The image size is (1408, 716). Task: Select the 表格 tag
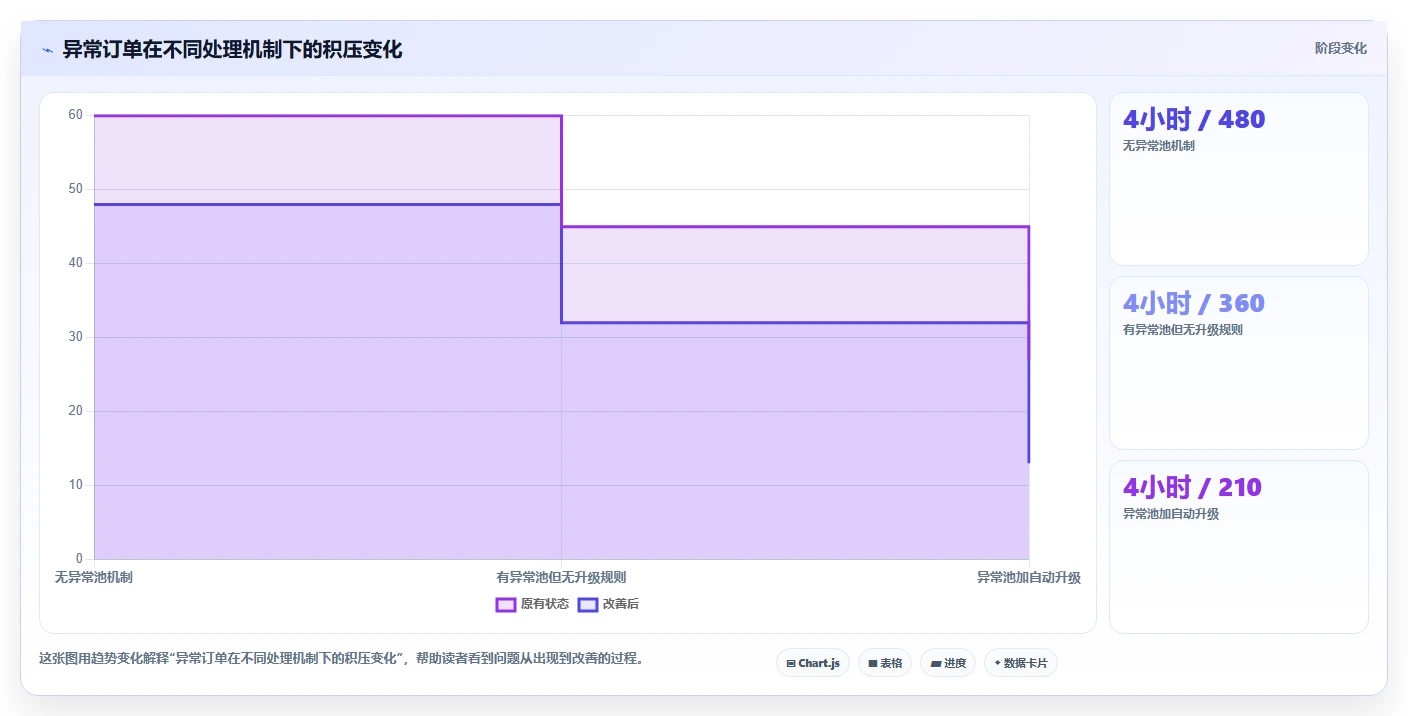pyautogui.click(x=885, y=663)
